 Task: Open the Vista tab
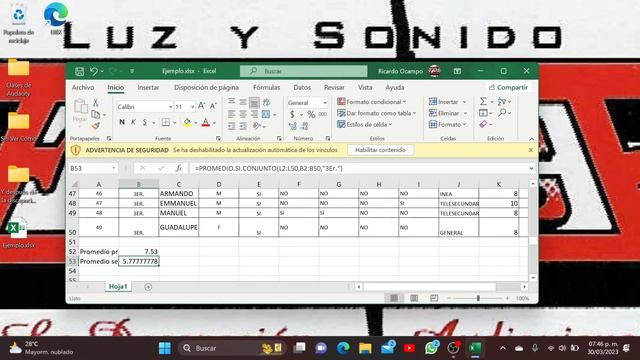click(x=365, y=87)
